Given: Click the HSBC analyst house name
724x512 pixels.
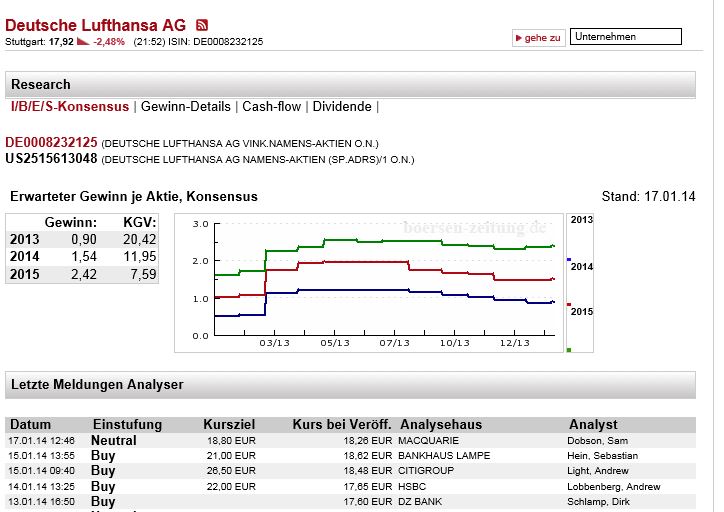Looking at the screenshot, I should [412, 487].
